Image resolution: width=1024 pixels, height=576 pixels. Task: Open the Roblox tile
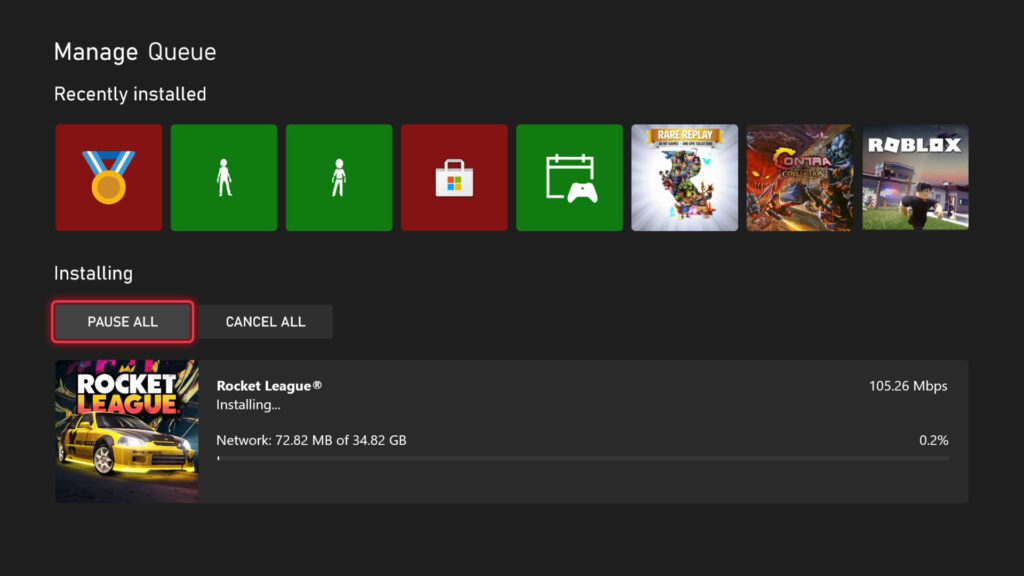[915, 177]
